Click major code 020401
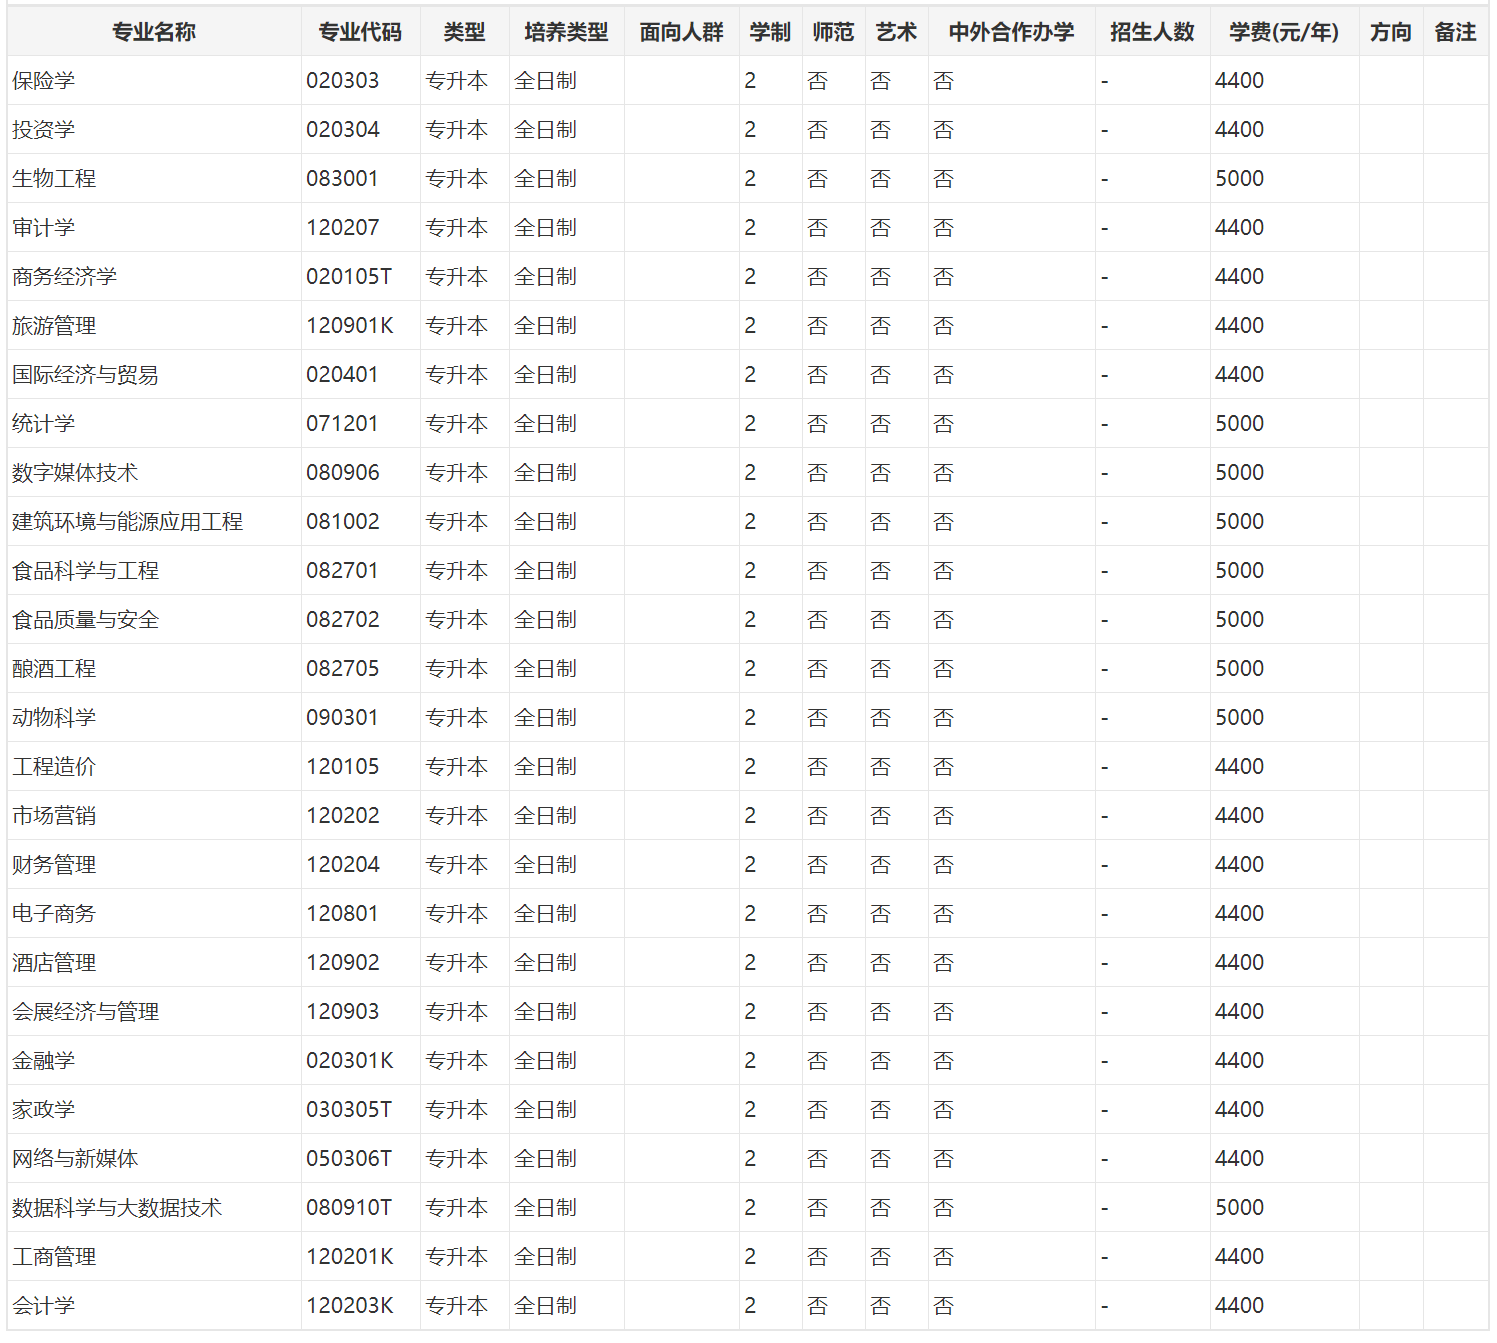Screen dimensions: 1497x1343 (x=343, y=375)
